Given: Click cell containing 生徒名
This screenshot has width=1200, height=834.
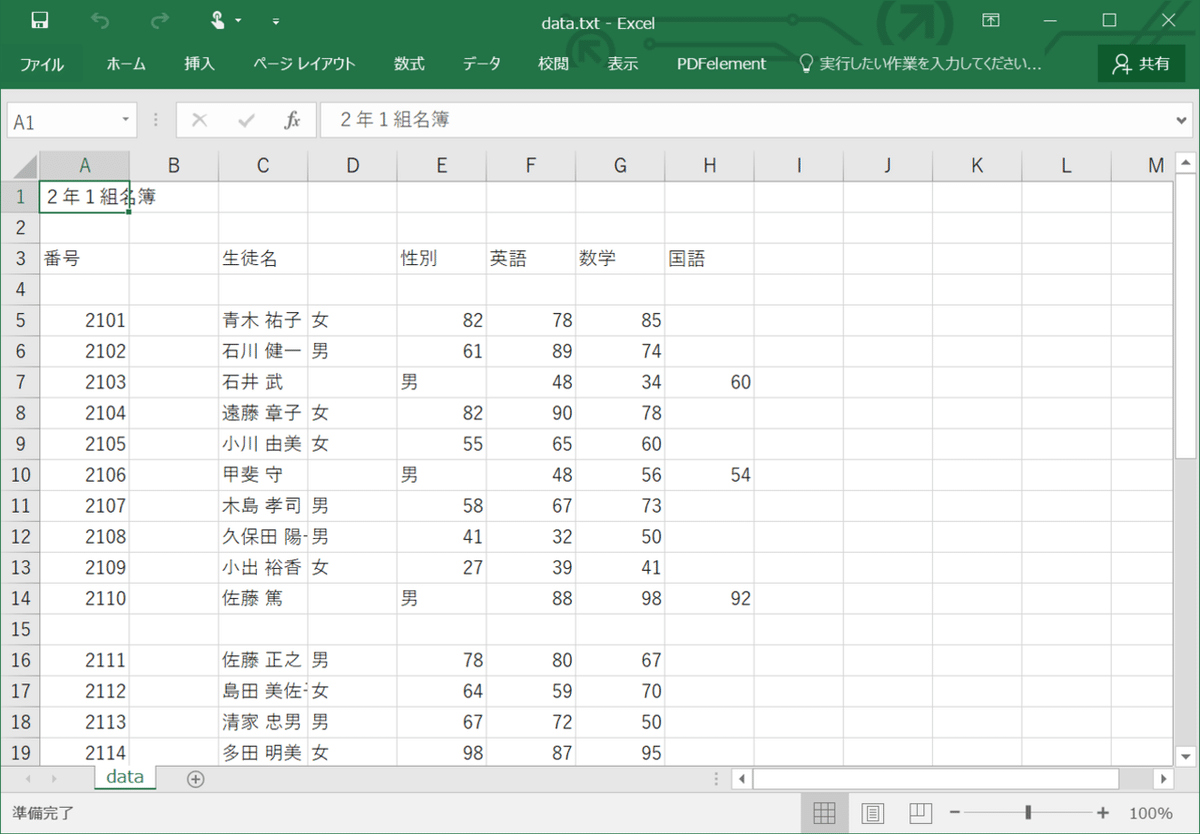Looking at the screenshot, I should 263,259.
